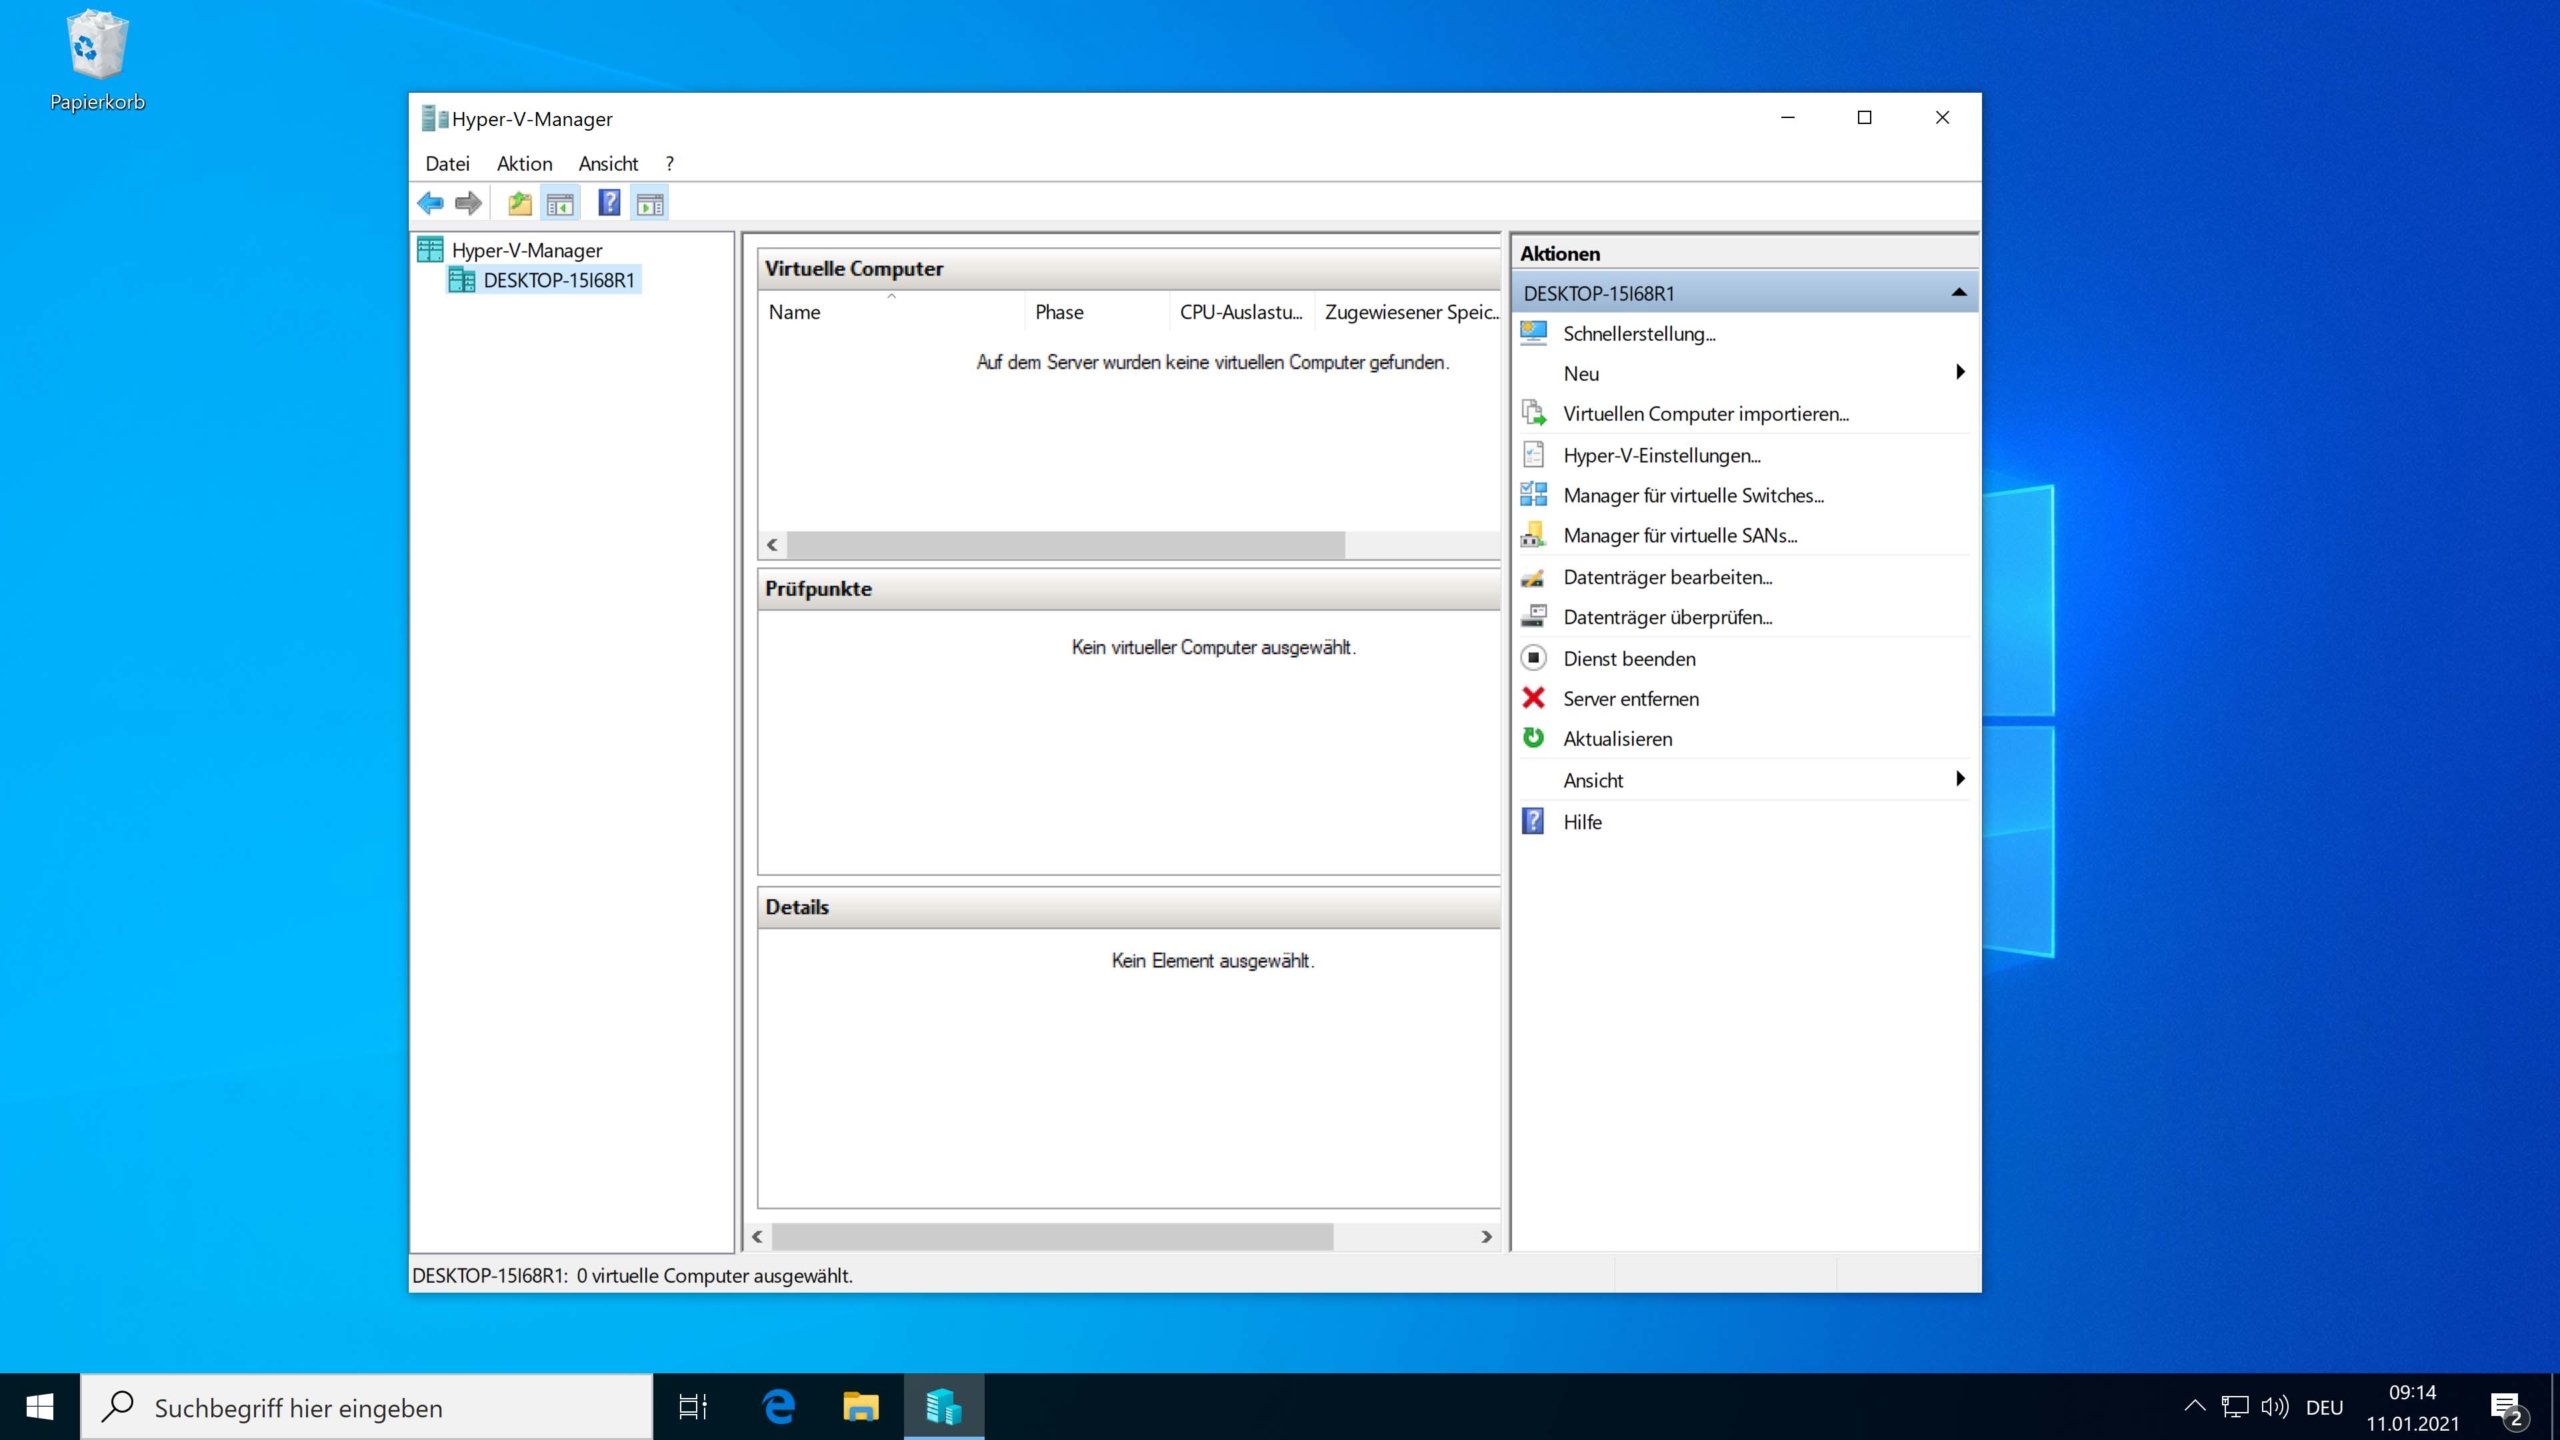
Task: Open Help using the question mark toolbar icon
Action: click(x=609, y=203)
